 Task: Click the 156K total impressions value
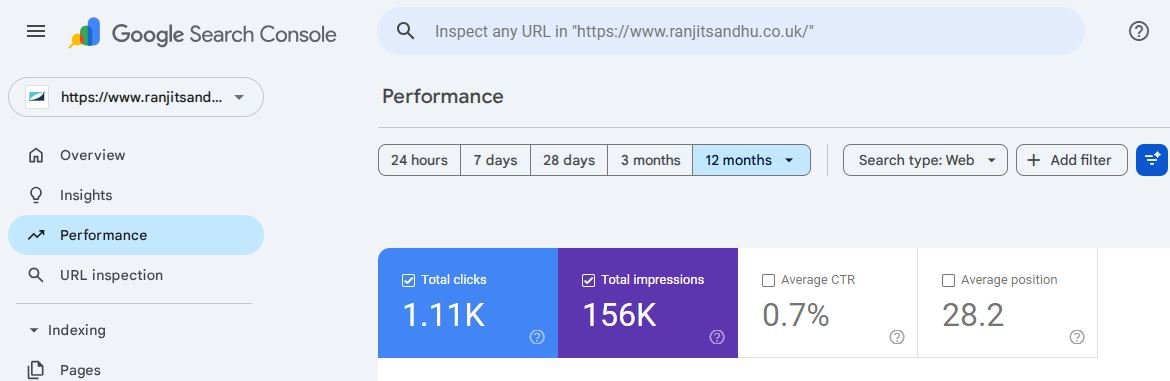619,315
